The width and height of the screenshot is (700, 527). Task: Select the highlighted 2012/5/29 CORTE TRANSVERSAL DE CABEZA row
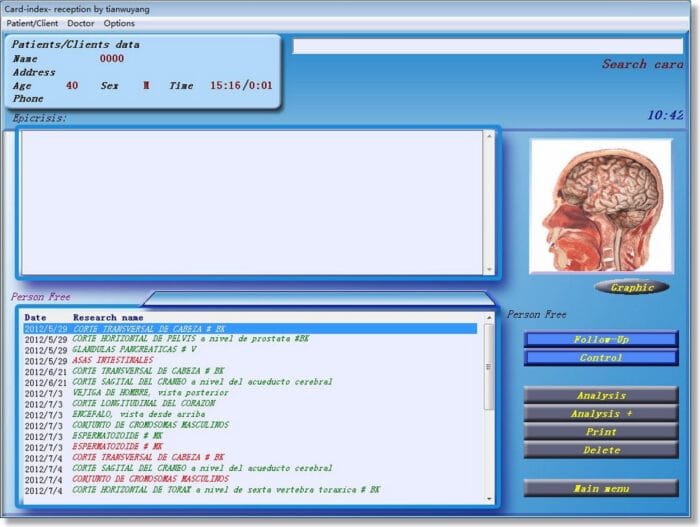(250, 329)
